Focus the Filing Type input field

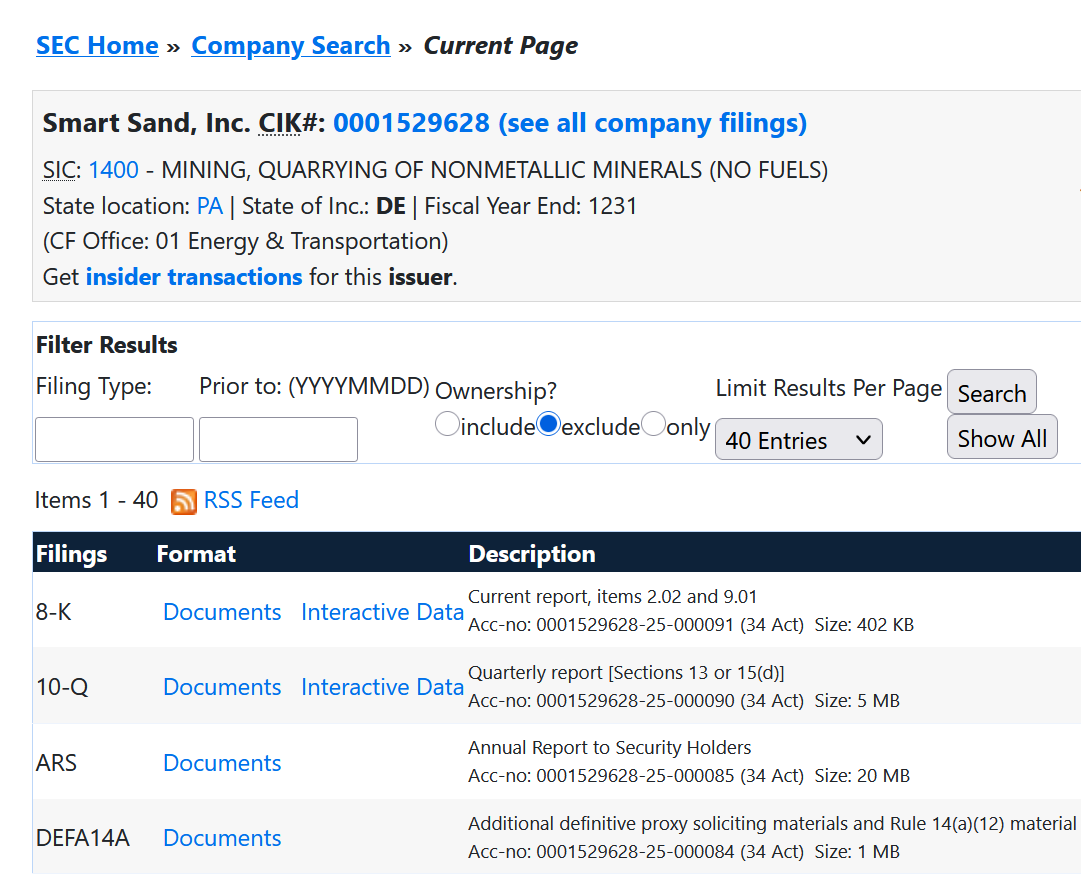tap(114, 439)
